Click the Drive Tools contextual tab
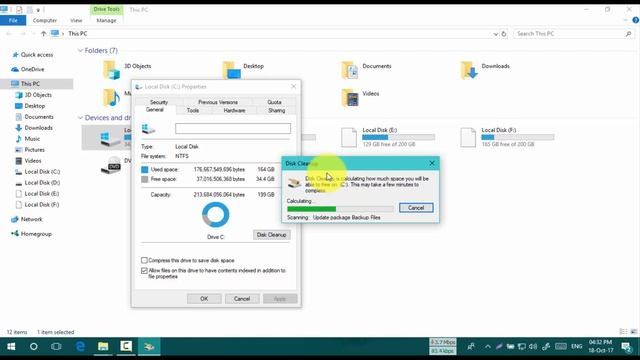This screenshot has width=640, height=360. [x=107, y=9]
